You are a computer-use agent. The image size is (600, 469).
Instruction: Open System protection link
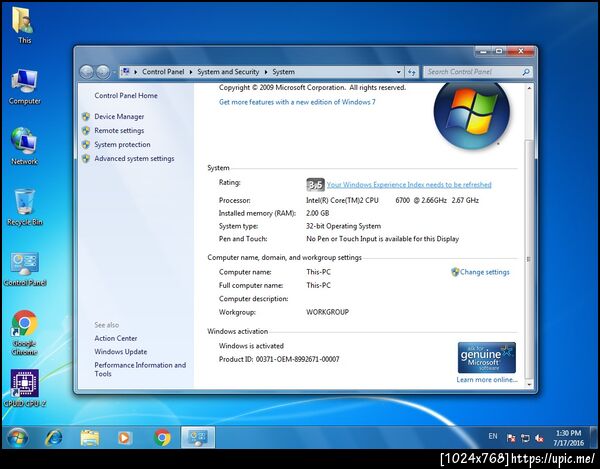122,144
